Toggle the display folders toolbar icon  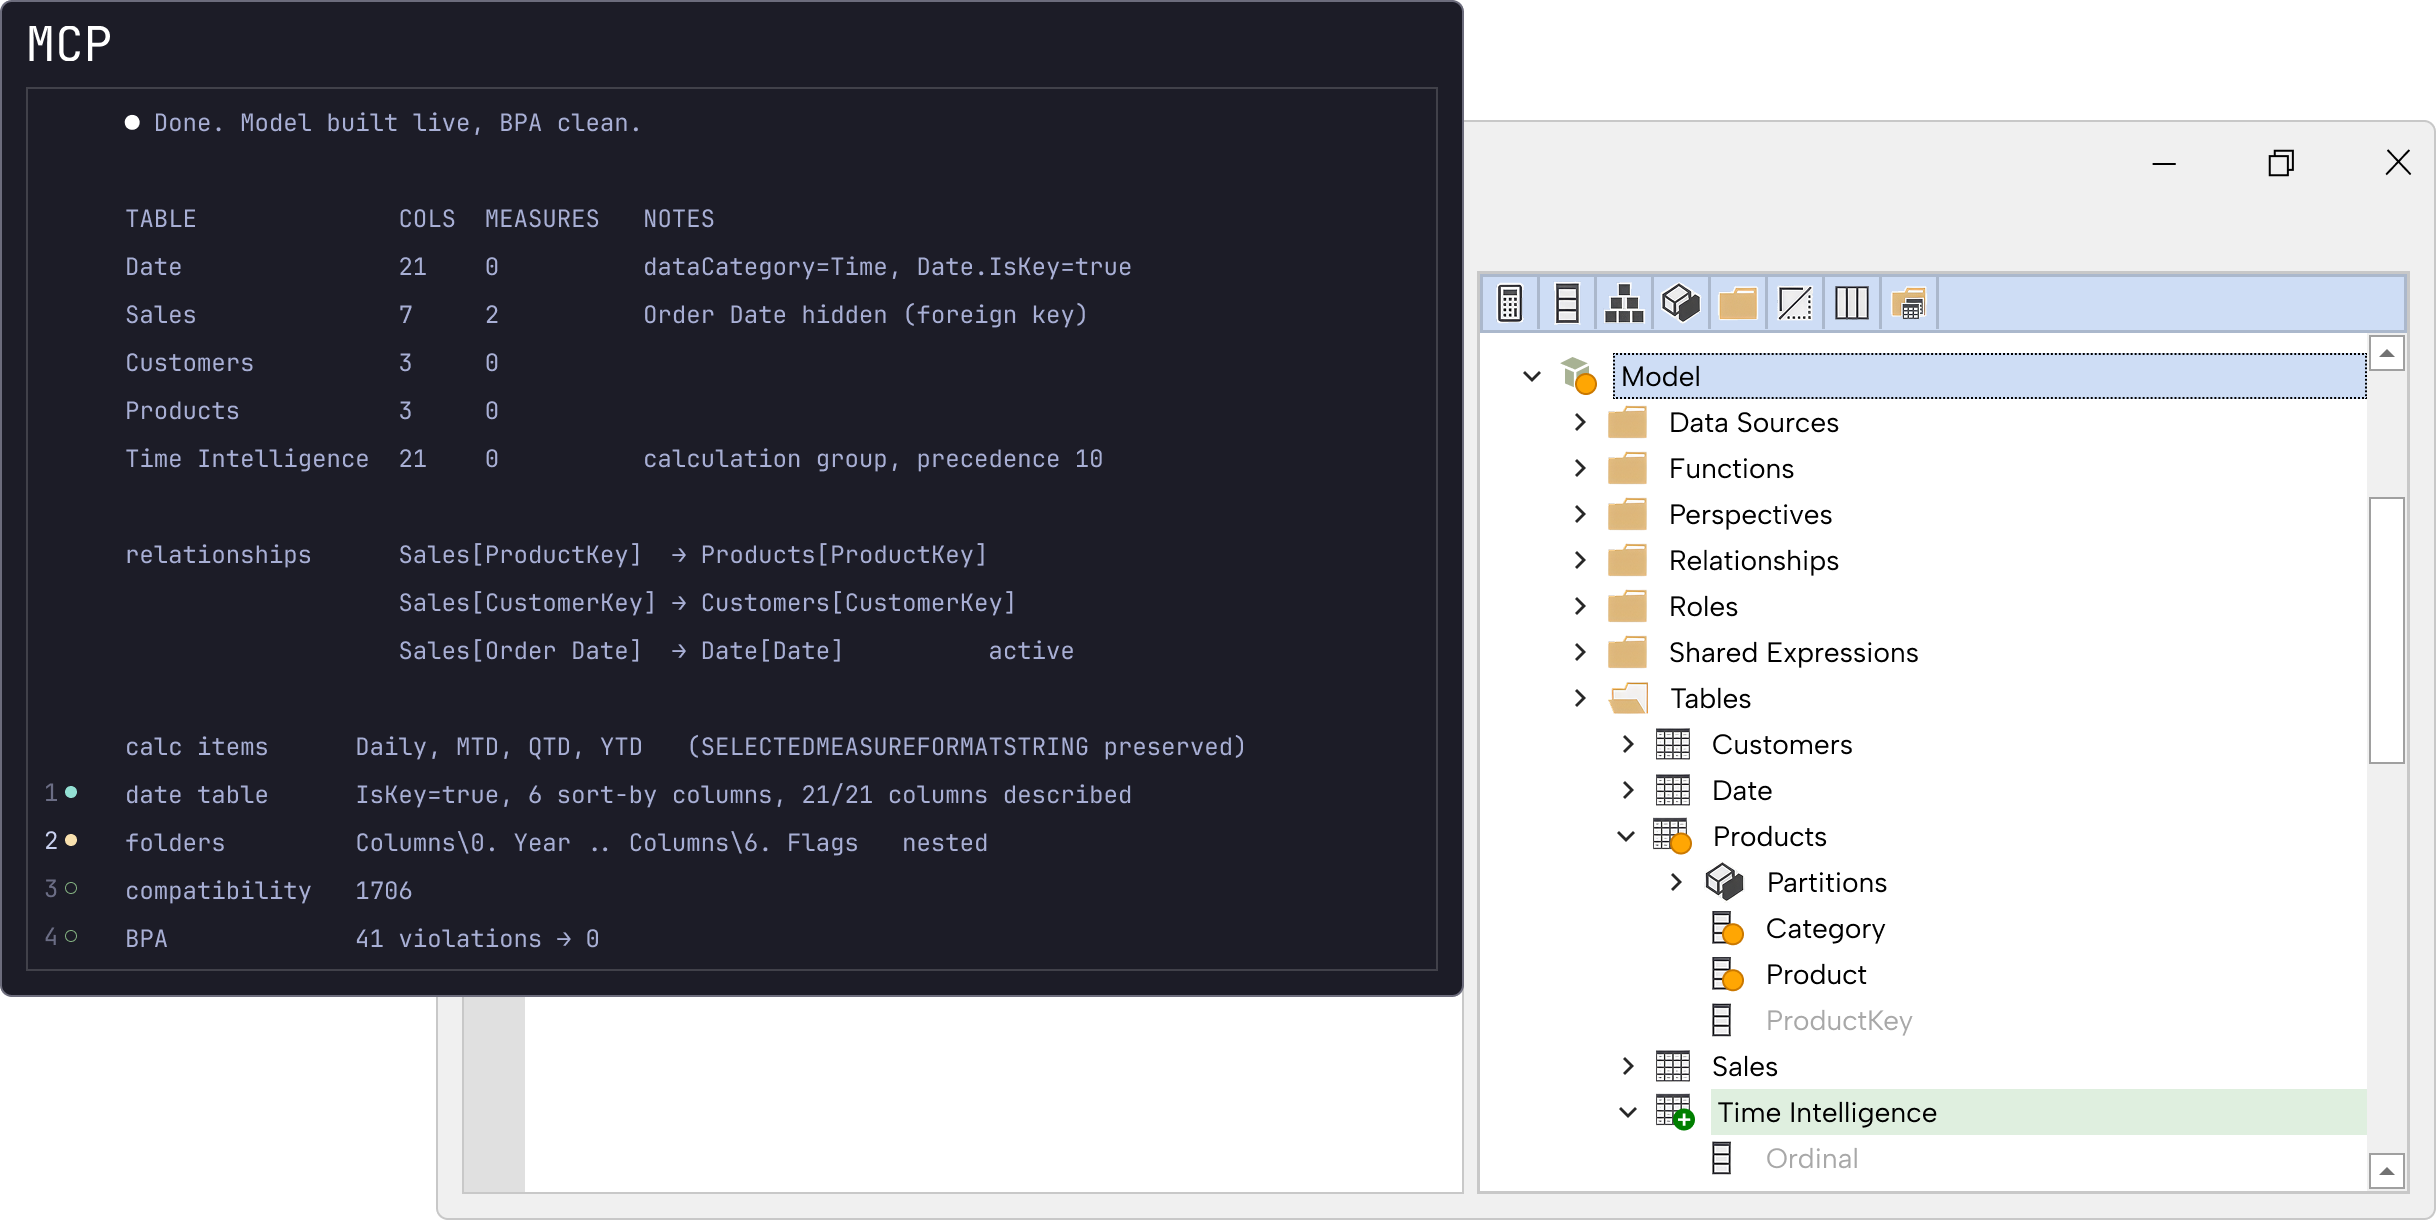click(x=1738, y=303)
